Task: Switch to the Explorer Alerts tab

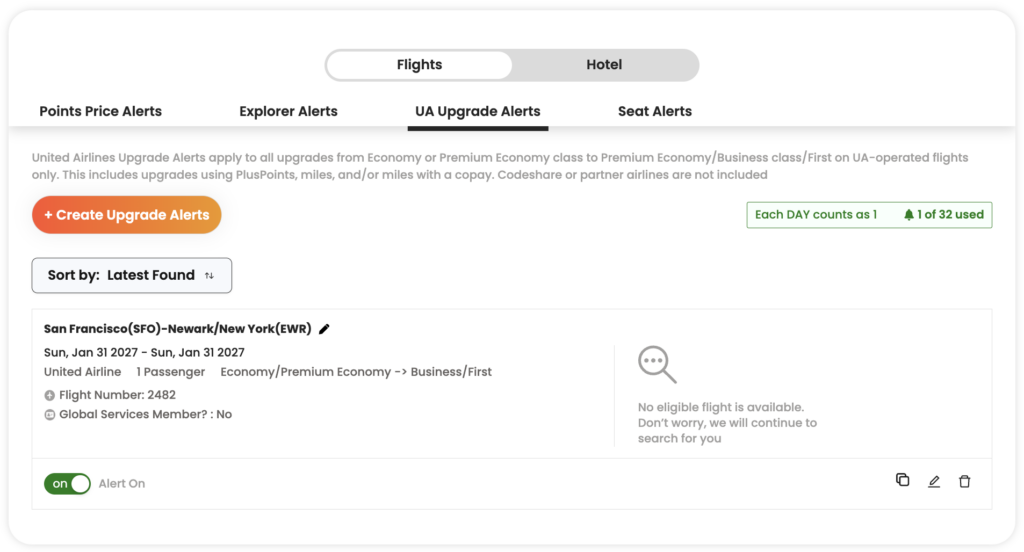Action: coord(288,111)
